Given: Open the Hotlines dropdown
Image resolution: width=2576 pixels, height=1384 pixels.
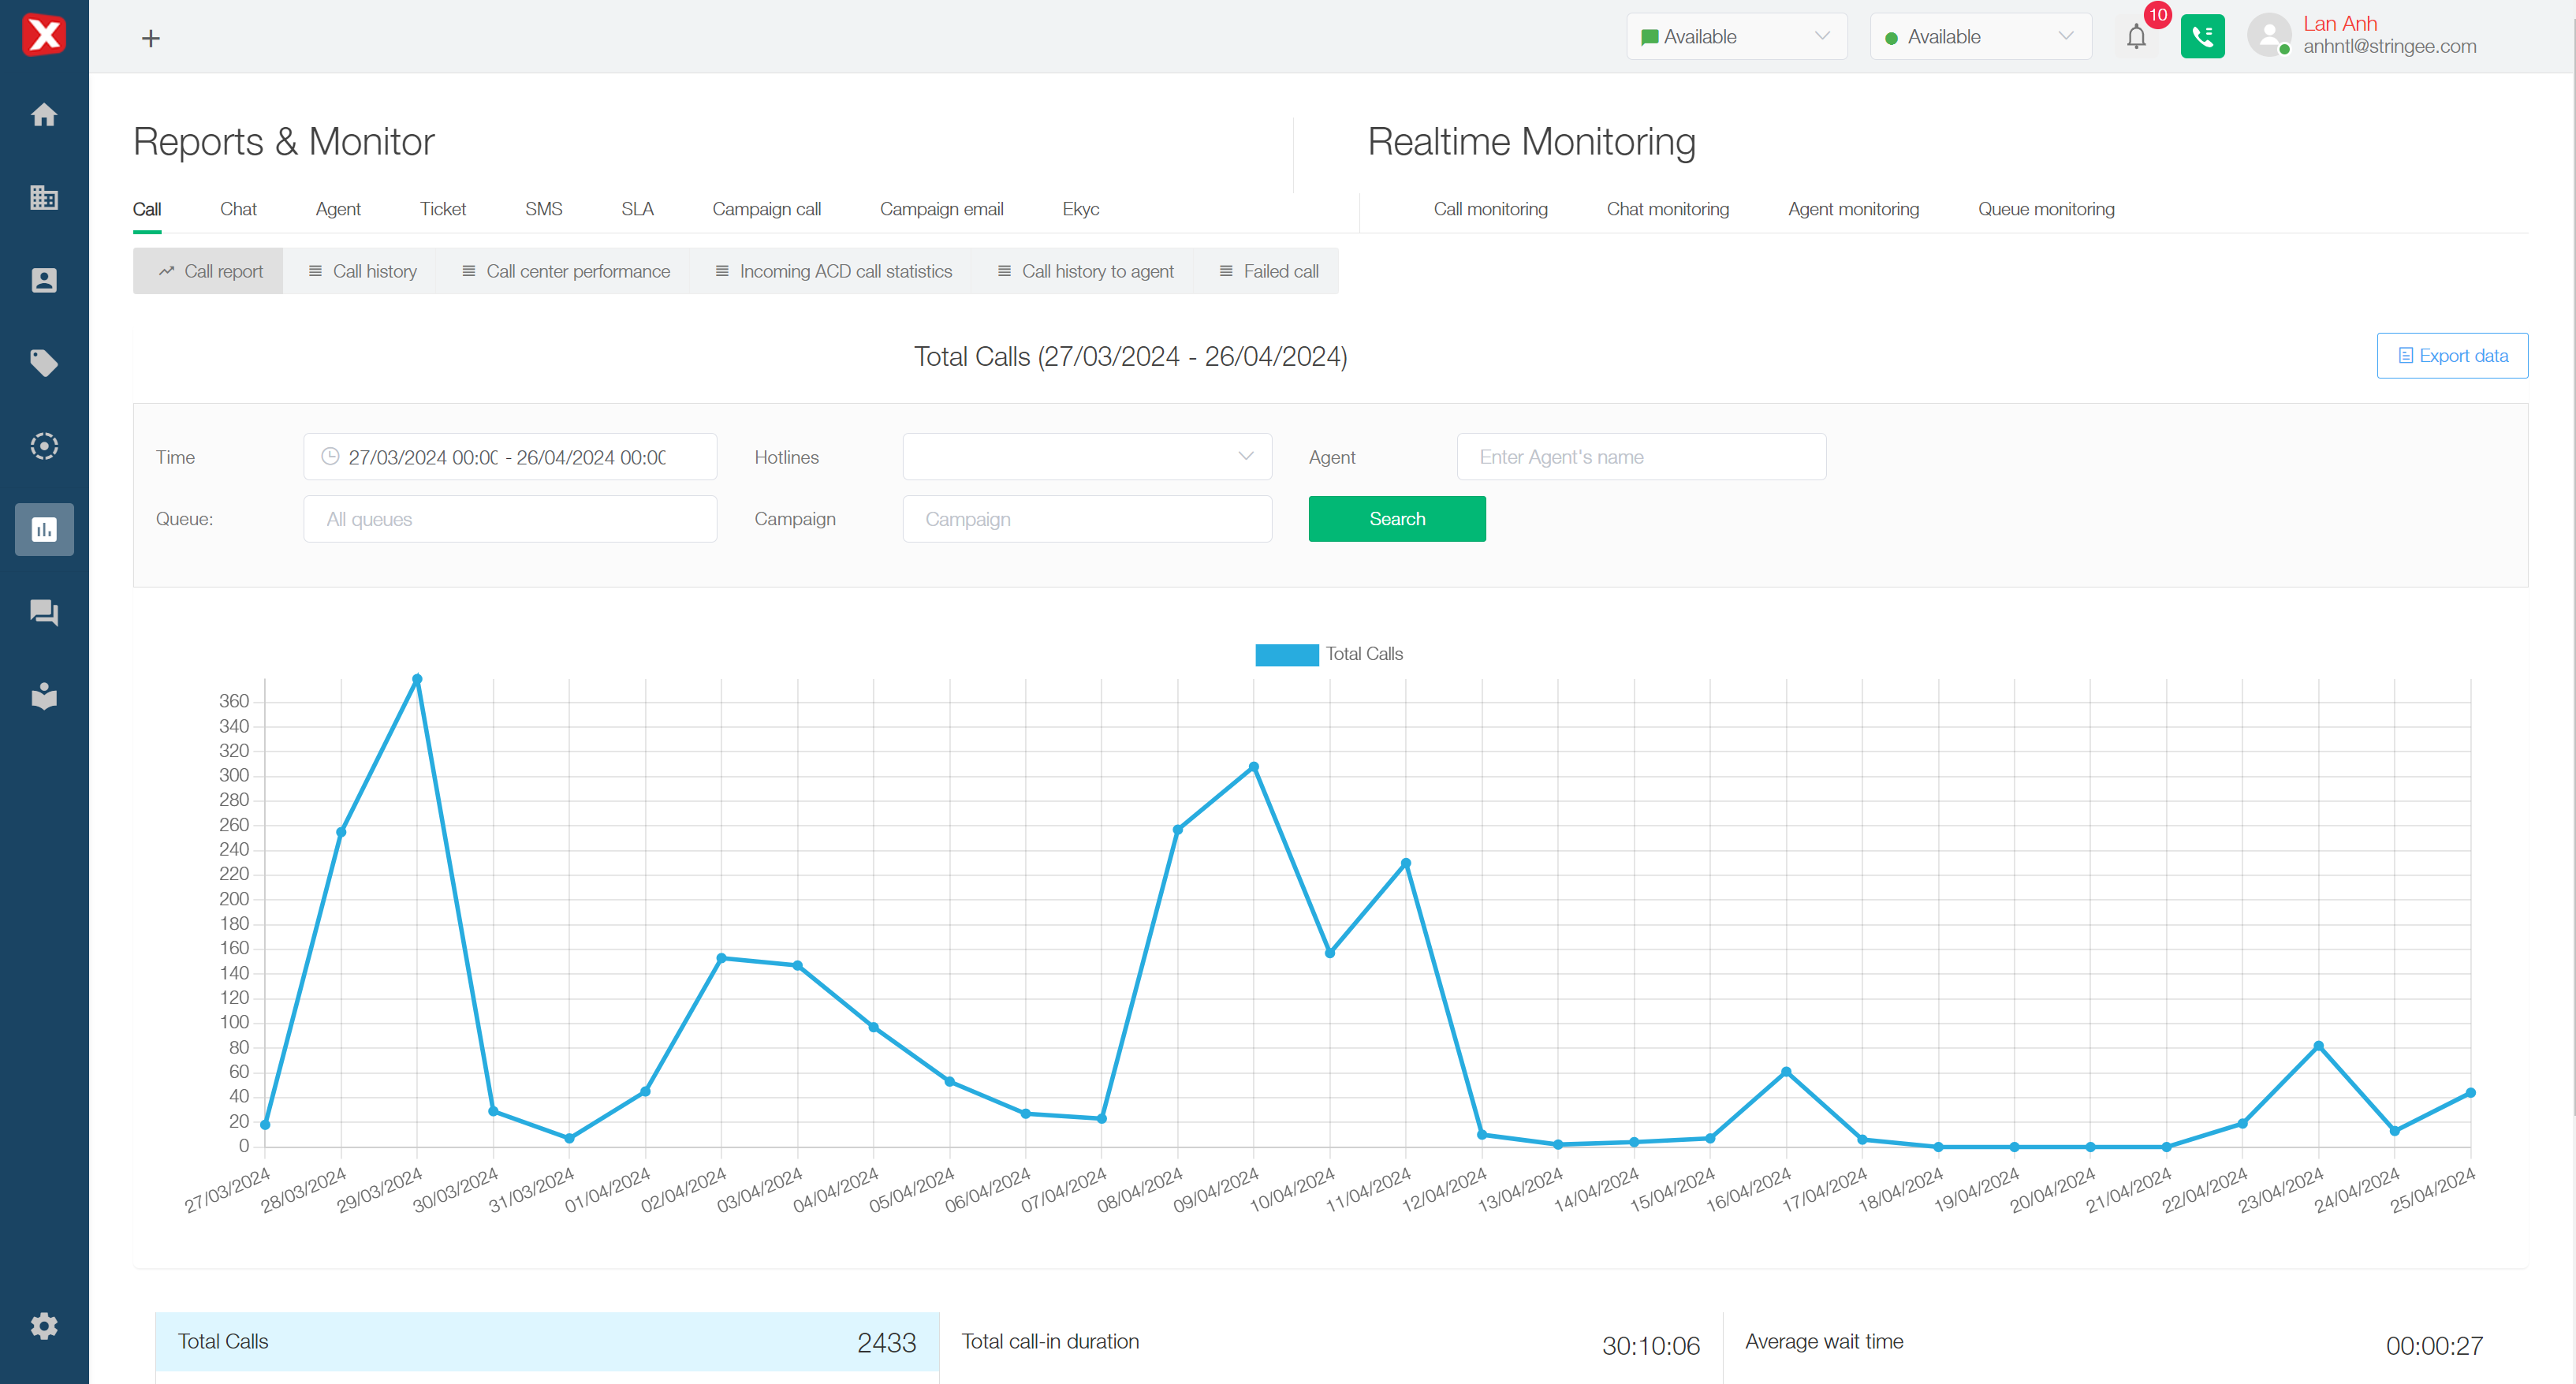Looking at the screenshot, I should pos(1086,457).
